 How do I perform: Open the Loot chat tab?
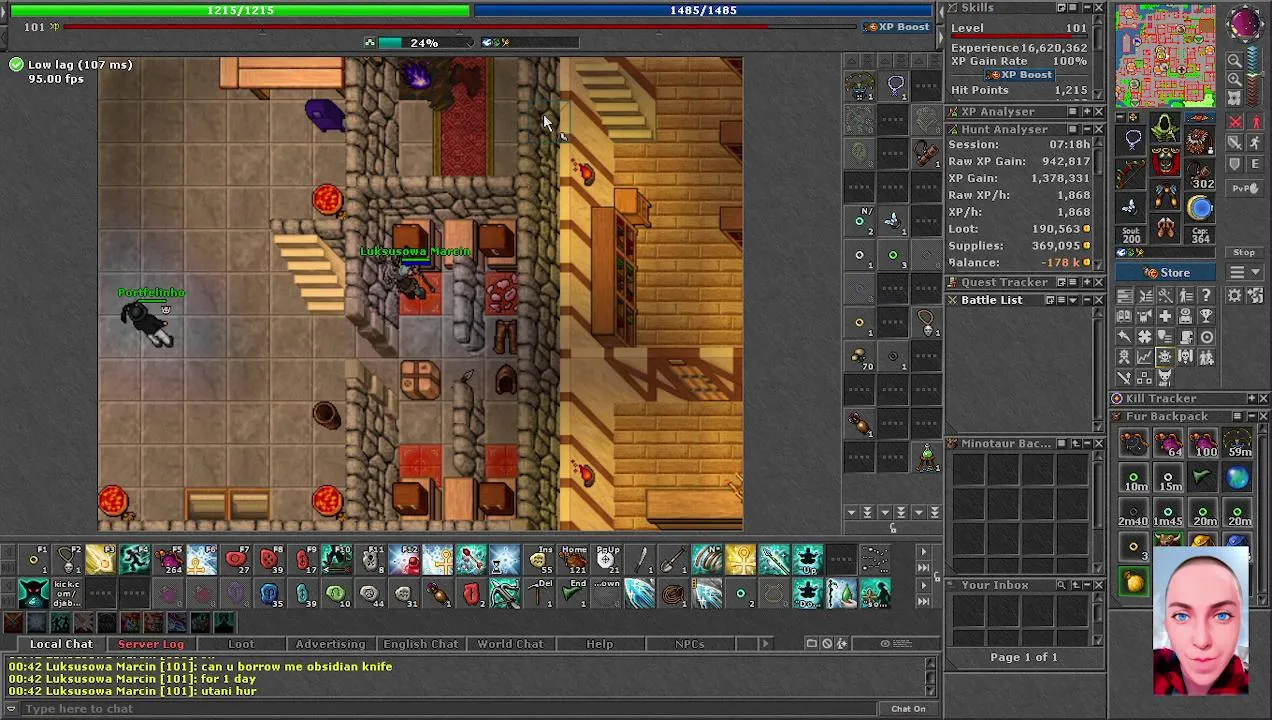tap(241, 644)
